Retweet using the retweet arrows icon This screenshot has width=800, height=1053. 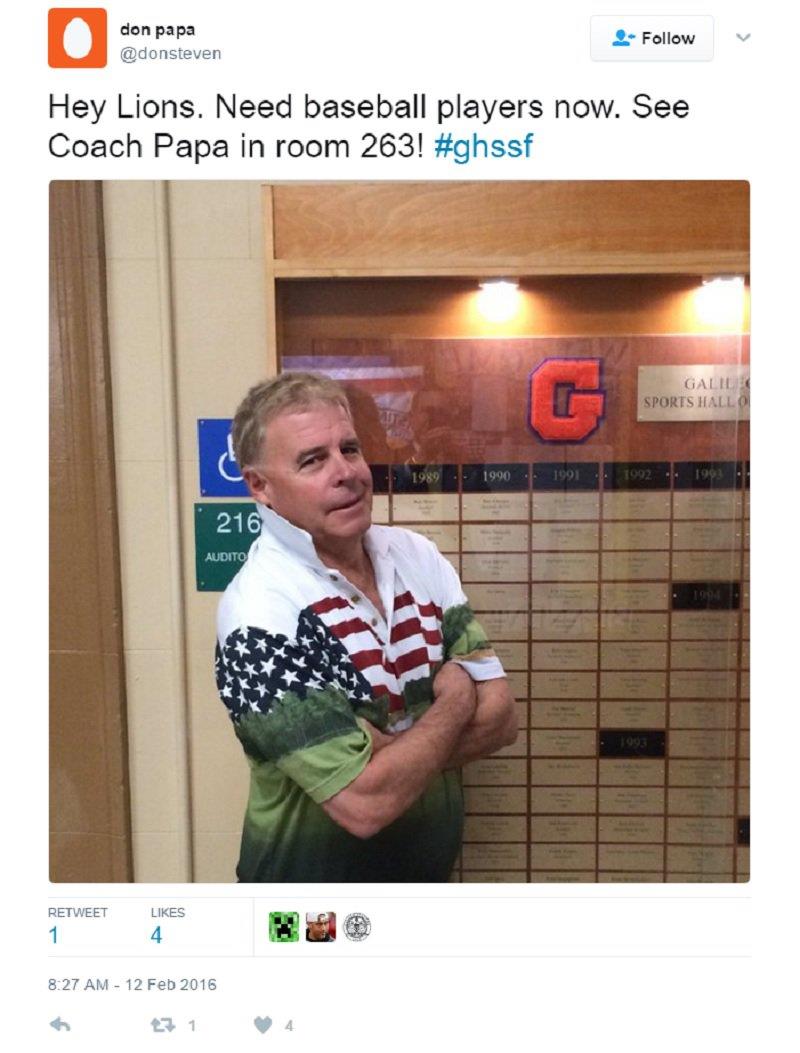coord(162,1025)
